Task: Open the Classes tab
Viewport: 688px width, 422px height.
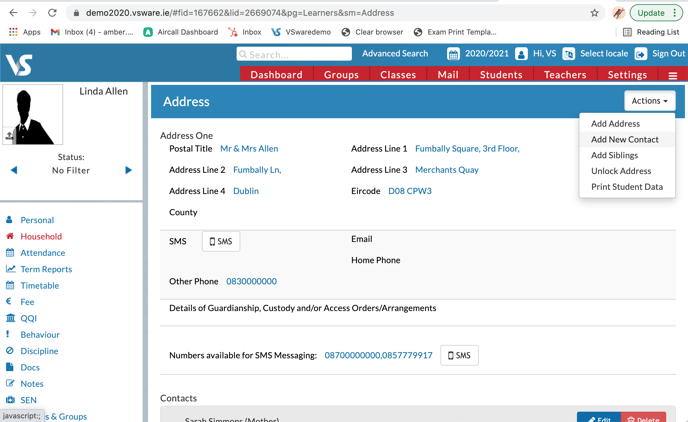Action: click(398, 75)
